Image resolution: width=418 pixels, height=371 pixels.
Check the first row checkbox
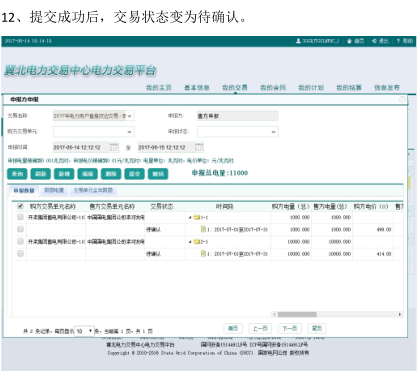pyautogui.click(x=20, y=217)
